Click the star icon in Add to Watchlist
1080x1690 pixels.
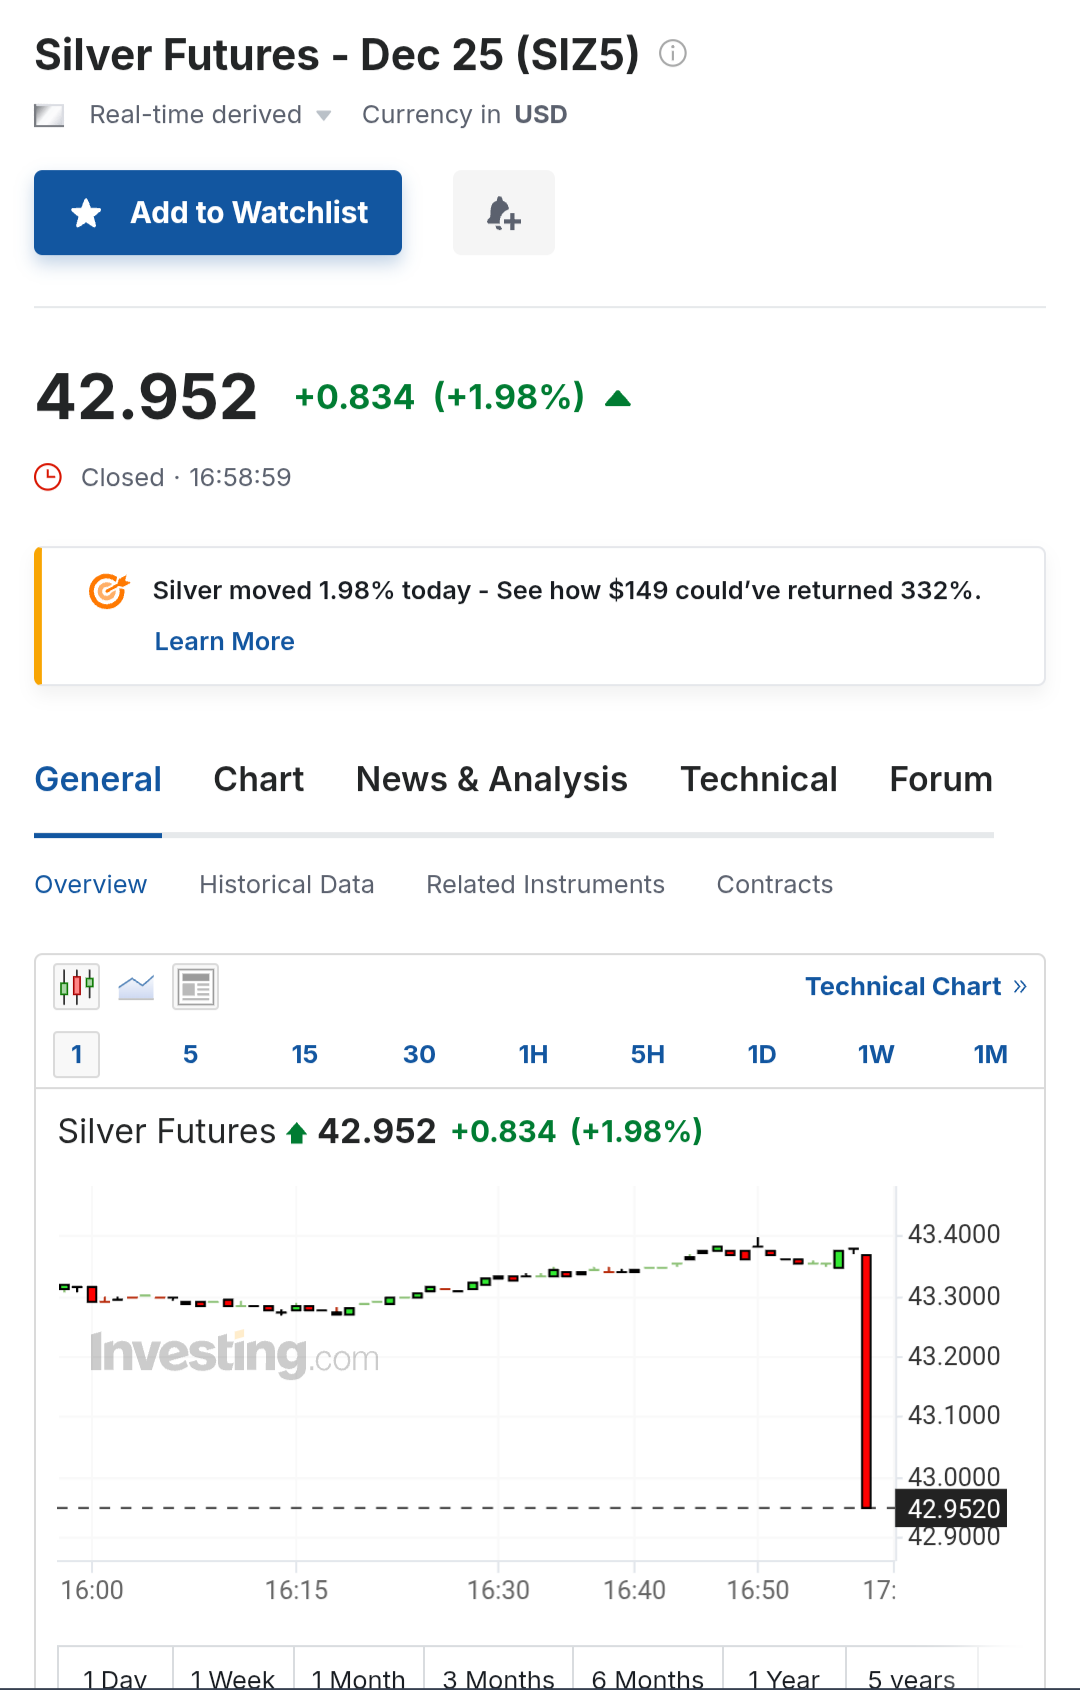tap(87, 213)
